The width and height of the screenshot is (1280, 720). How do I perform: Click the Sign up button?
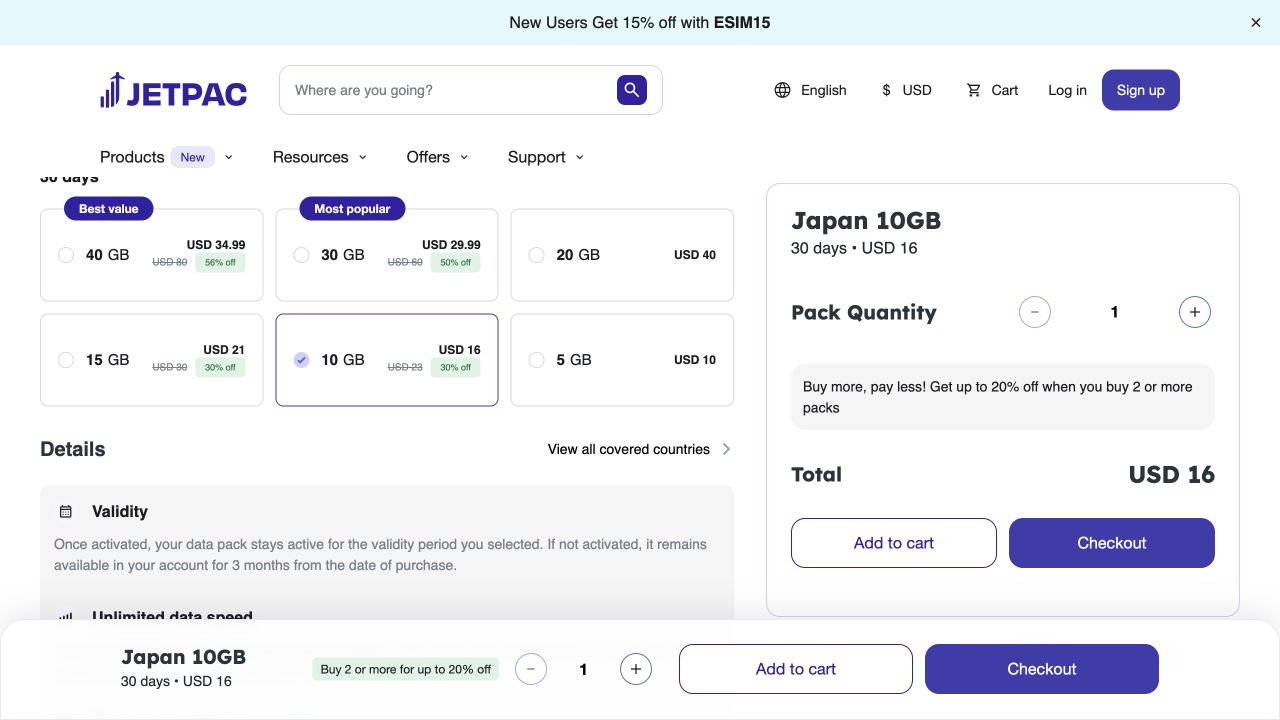click(x=1141, y=90)
